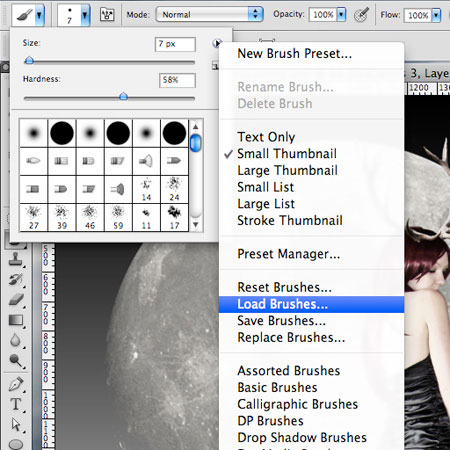Select the Ellipse shape tool

click(x=15, y=444)
